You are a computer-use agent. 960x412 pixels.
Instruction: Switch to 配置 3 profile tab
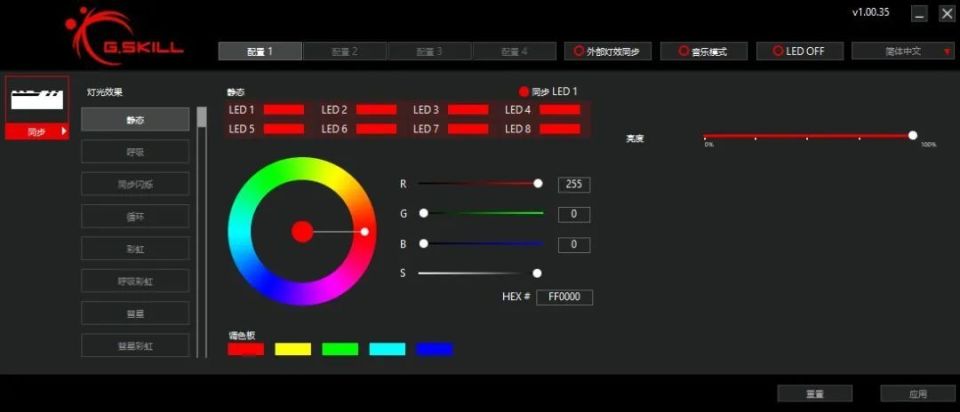429,51
